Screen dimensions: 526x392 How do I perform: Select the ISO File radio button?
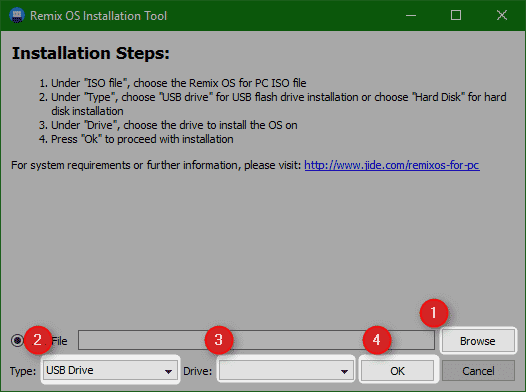17,341
